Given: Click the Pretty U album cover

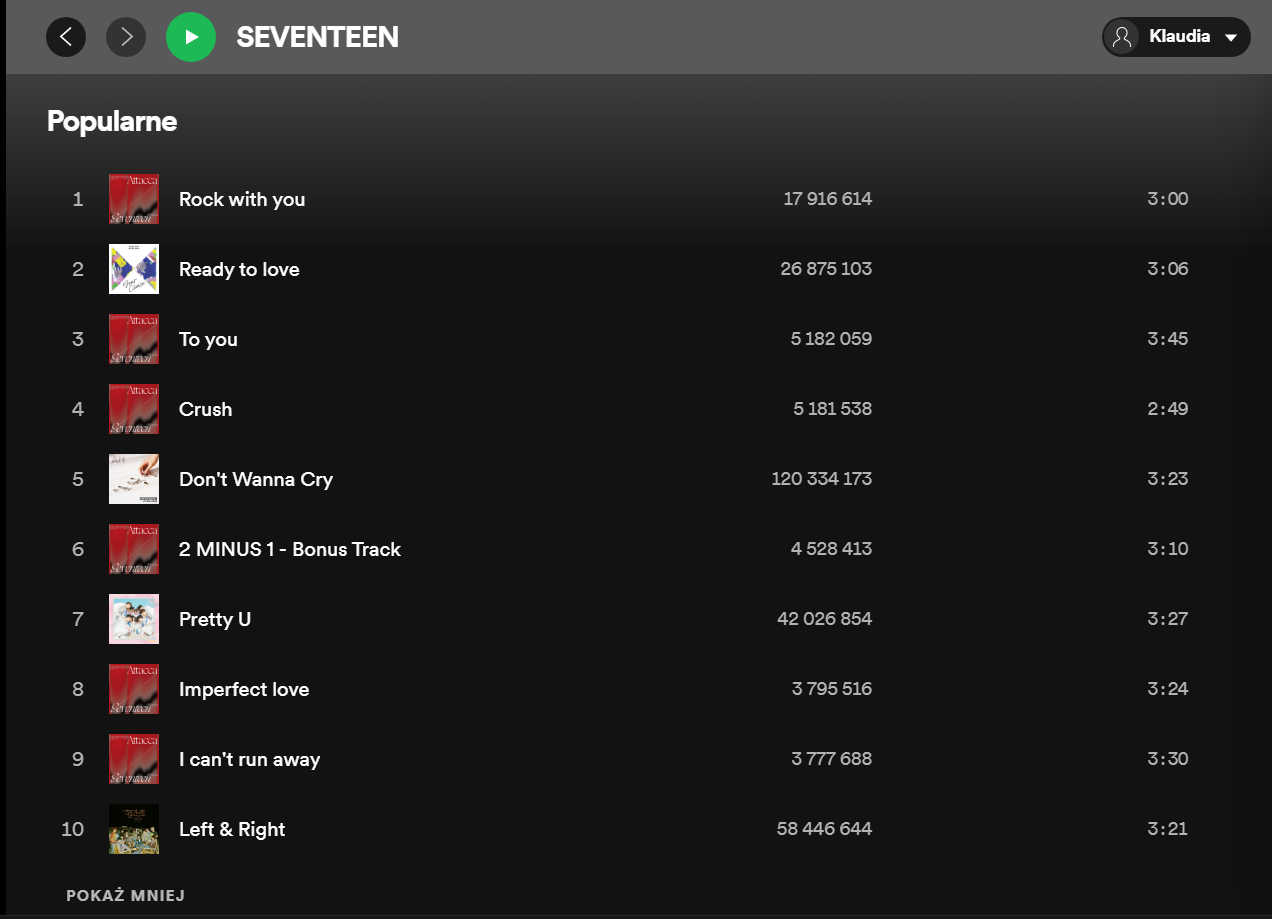Looking at the screenshot, I should (x=134, y=619).
